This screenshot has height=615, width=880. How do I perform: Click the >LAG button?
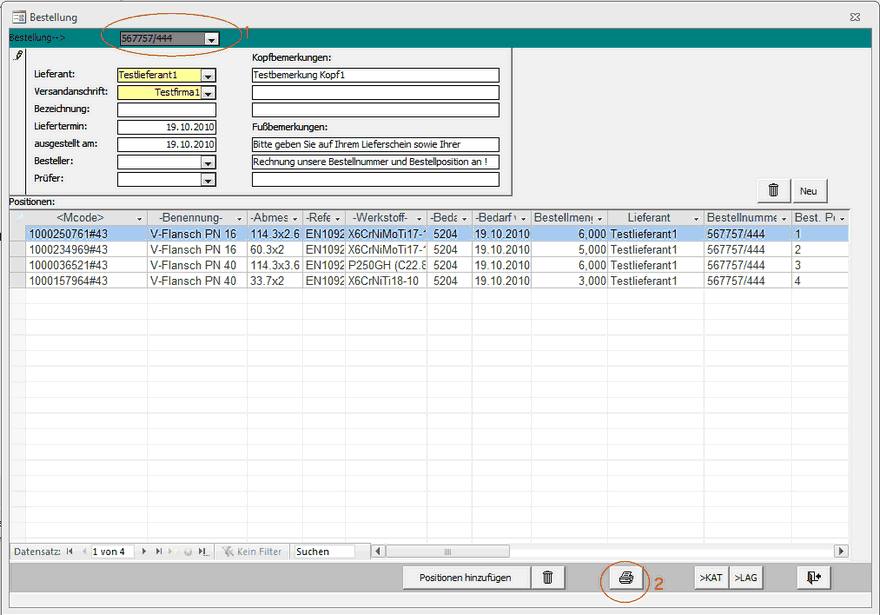pyautogui.click(x=744, y=578)
